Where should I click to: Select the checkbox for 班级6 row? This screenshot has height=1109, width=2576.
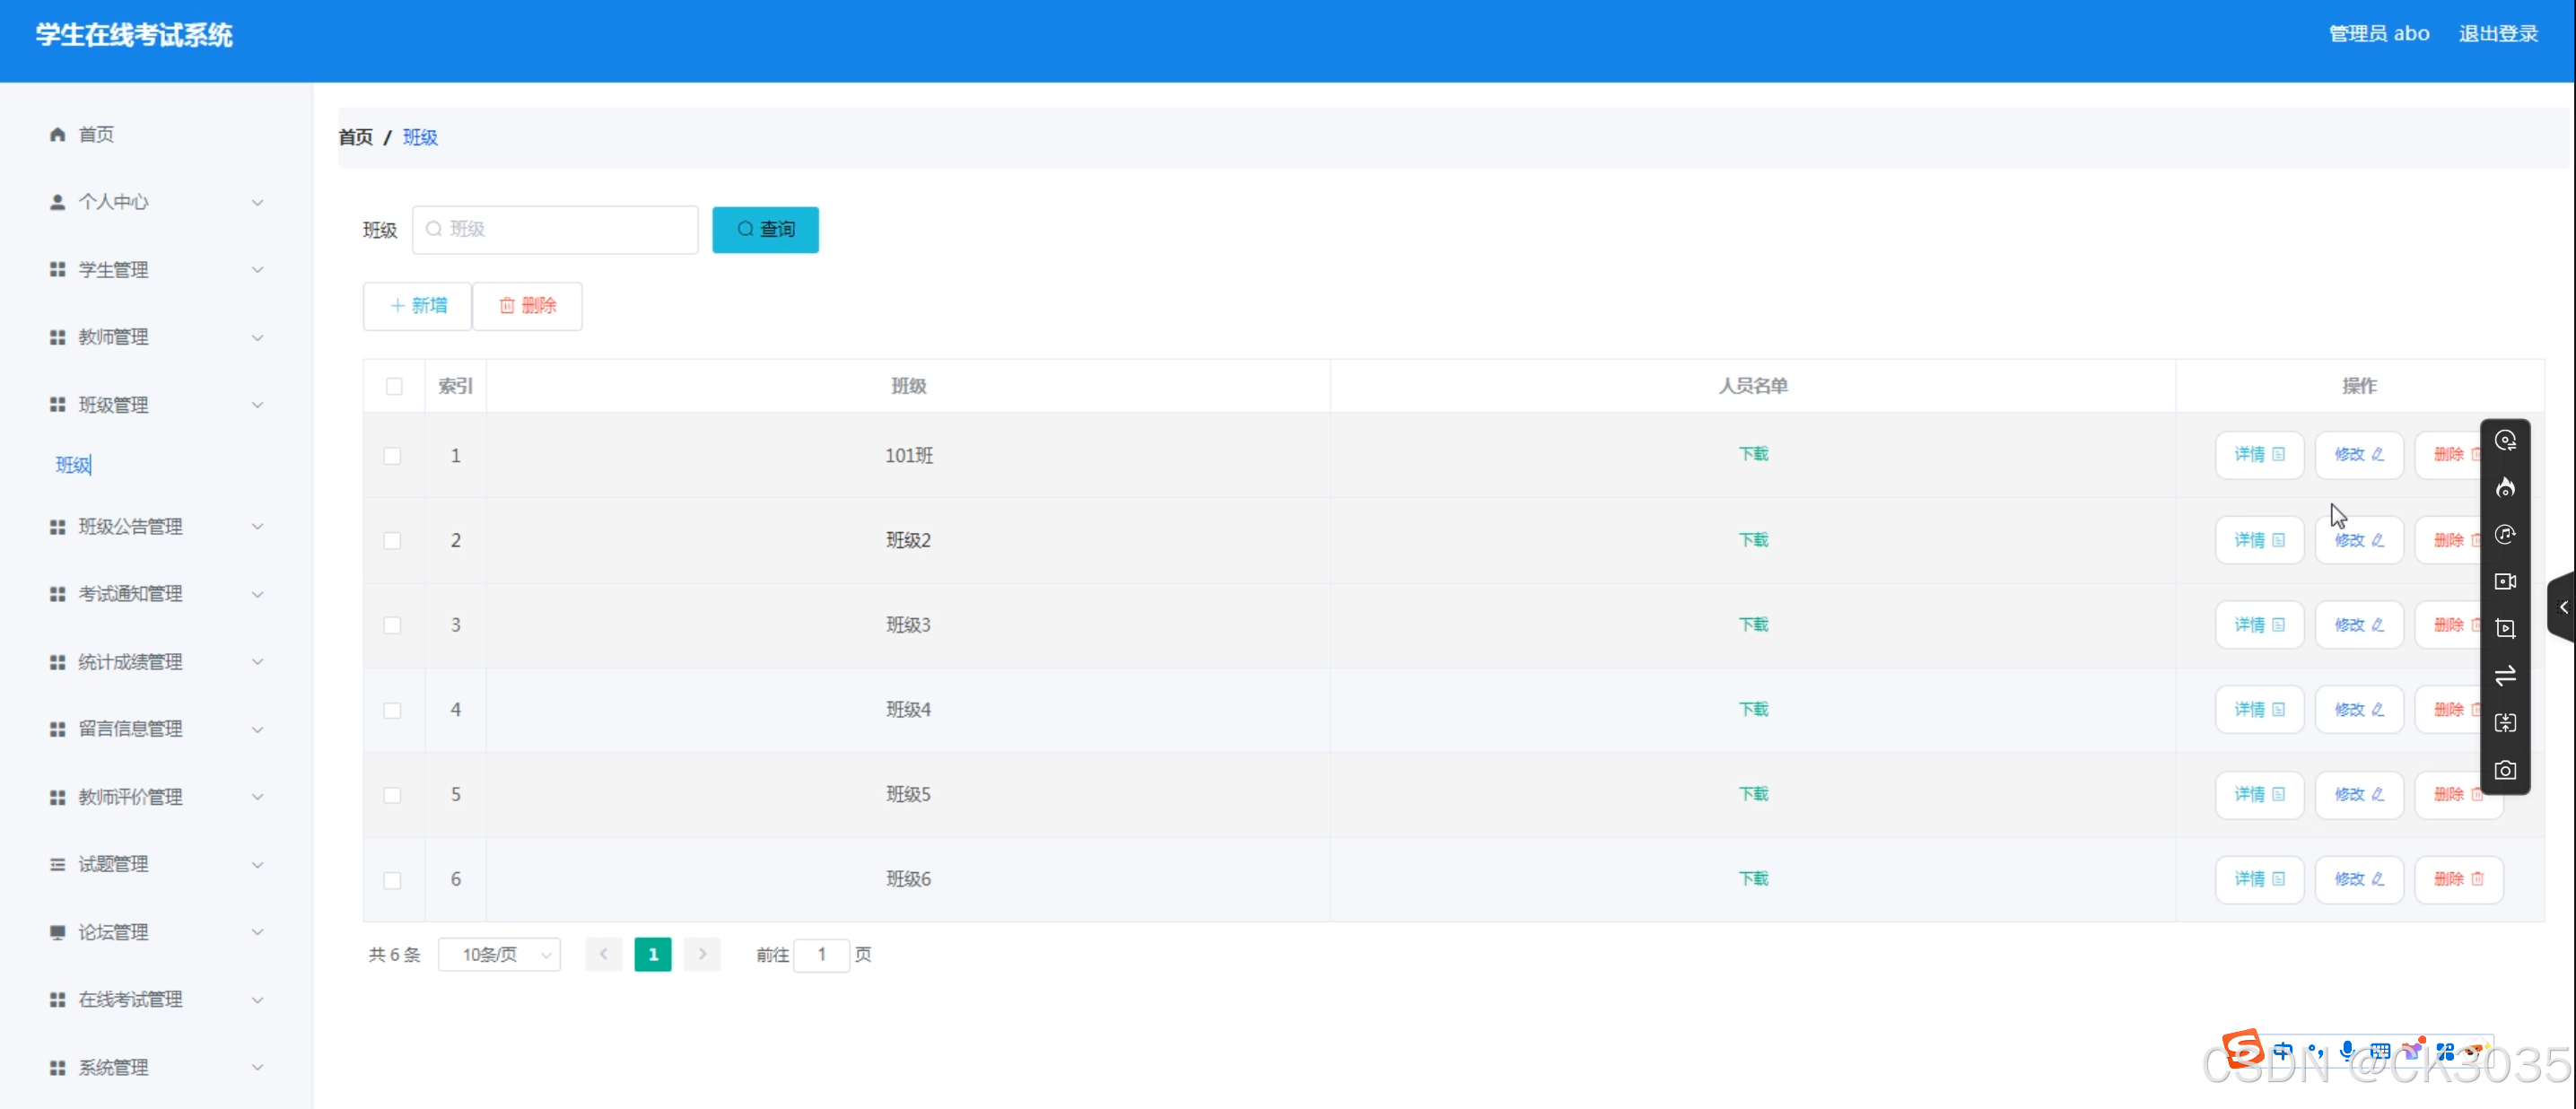click(393, 880)
